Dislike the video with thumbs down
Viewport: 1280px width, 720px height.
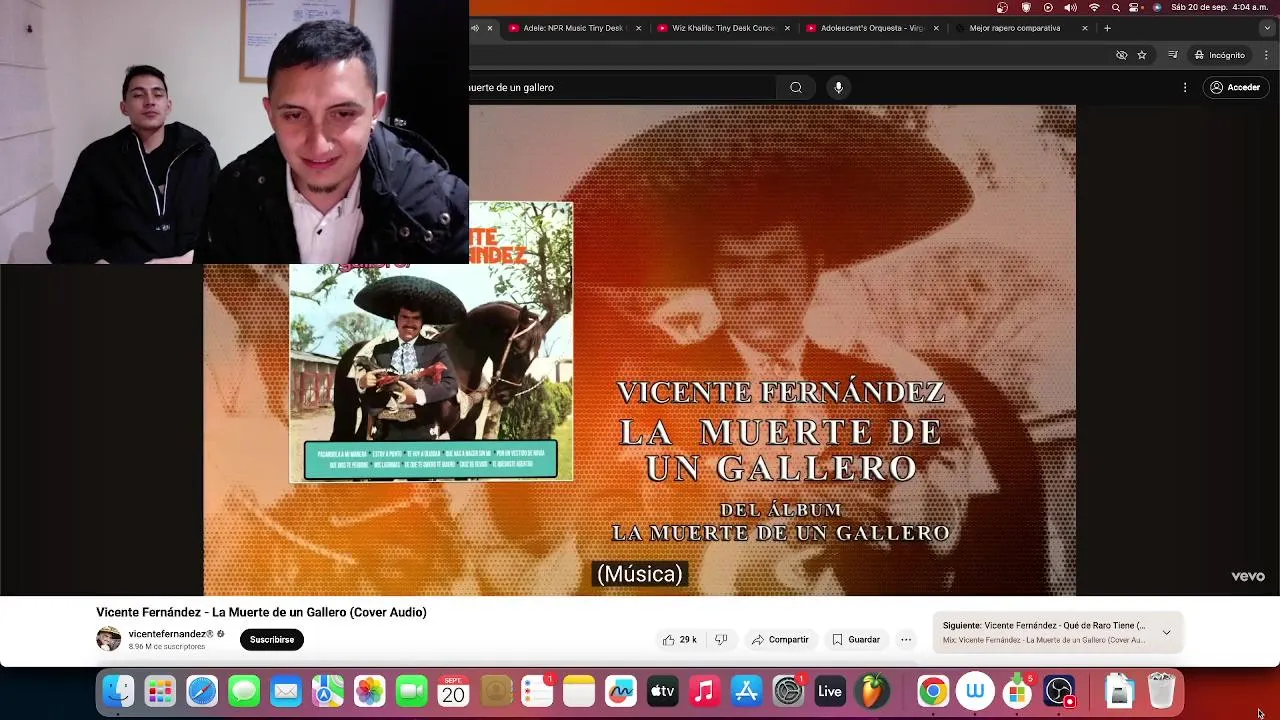[721, 640]
